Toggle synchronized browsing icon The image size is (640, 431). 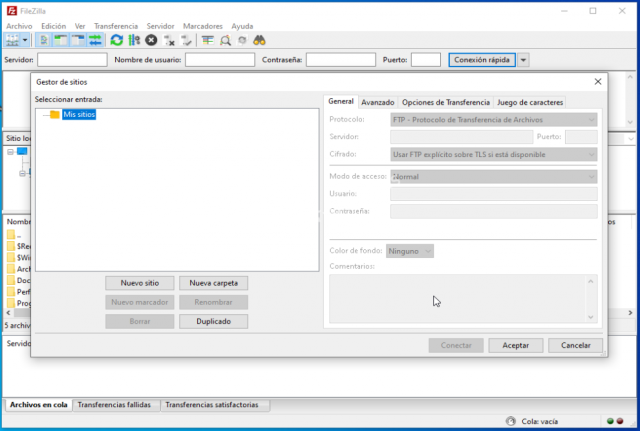(242, 40)
